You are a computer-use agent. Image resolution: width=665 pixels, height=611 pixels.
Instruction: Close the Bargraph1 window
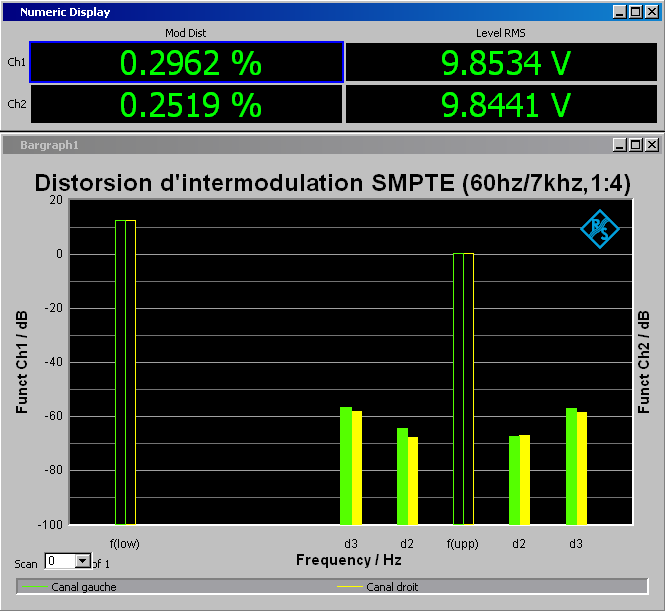(651, 145)
